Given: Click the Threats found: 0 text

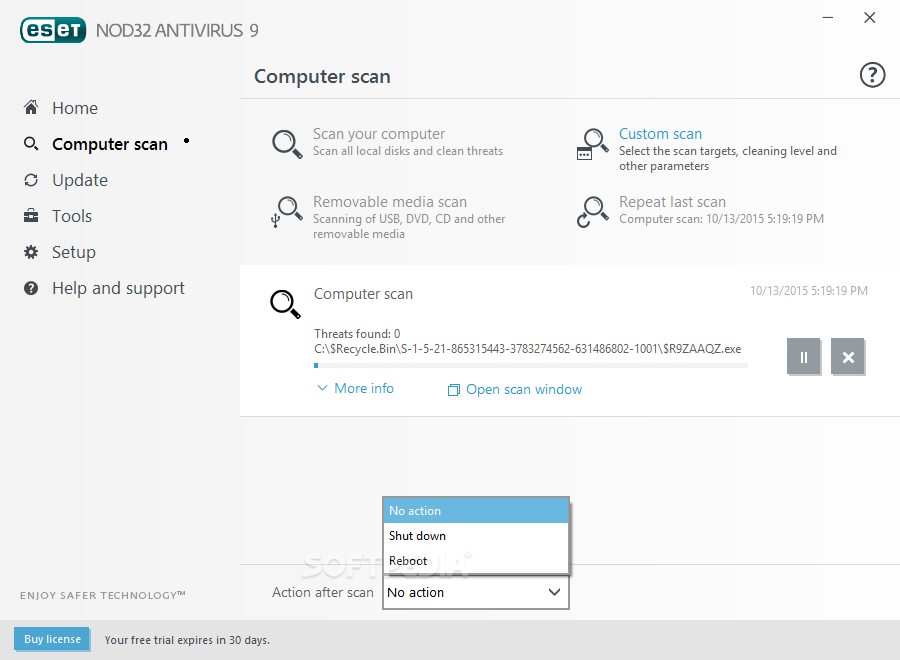Looking at the screenshot, I should [357, 333].
